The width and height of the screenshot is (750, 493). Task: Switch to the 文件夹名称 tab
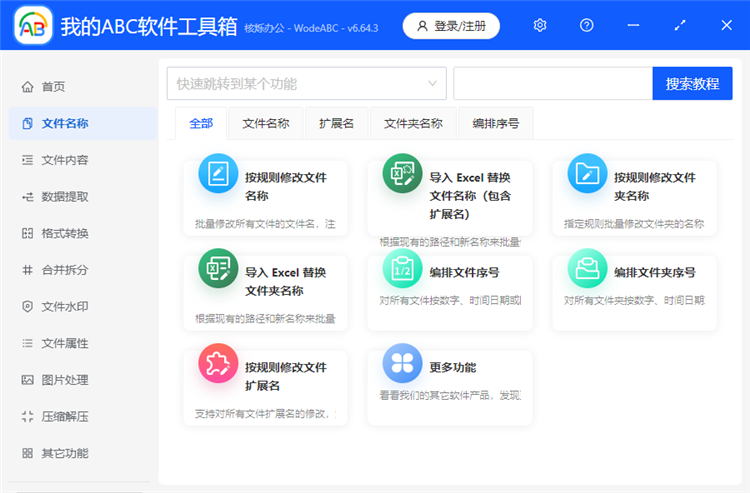(413, 123)
